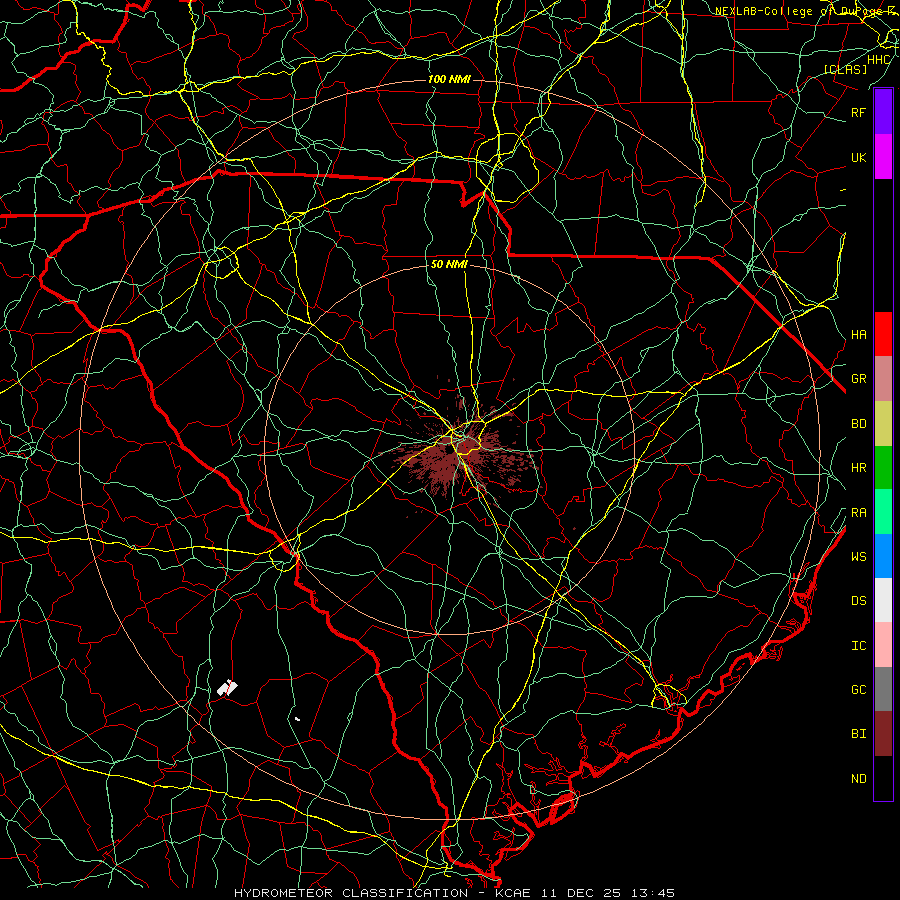Select the IC light pink legend swatch
The image size is (900, 900).
click(883, 645)
